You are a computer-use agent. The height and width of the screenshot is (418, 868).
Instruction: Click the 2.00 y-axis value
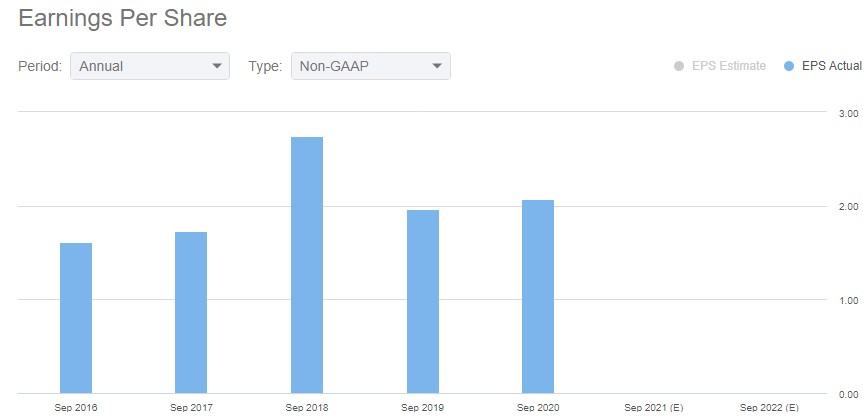(849, 207)
